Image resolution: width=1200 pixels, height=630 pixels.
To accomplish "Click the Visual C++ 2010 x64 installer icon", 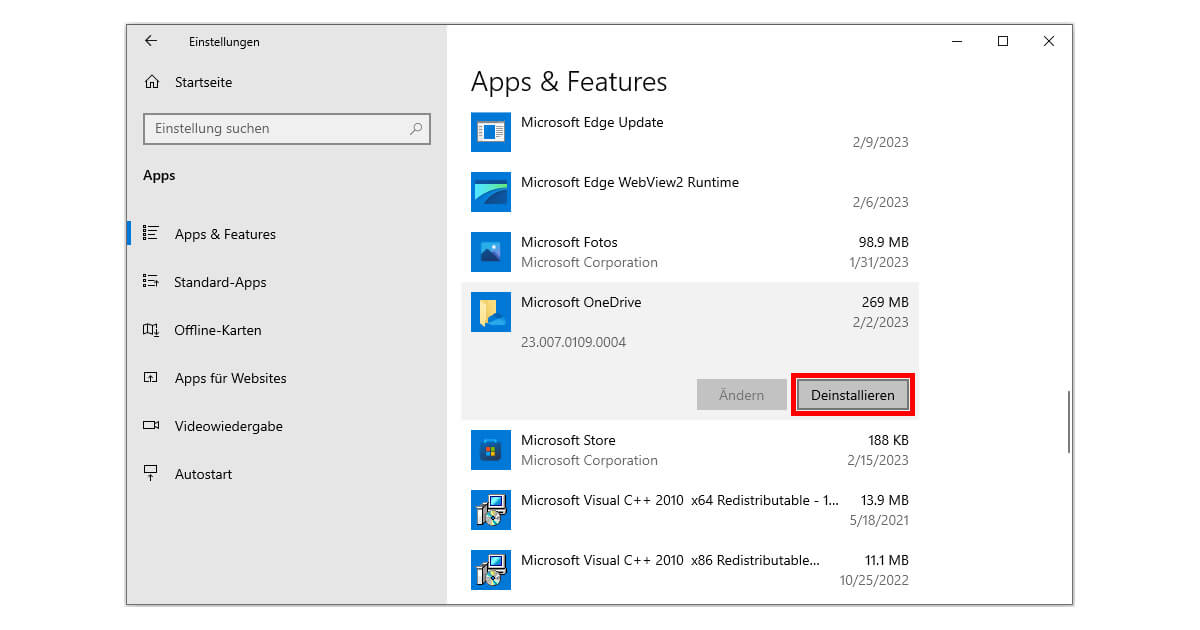I will point(490,510).
